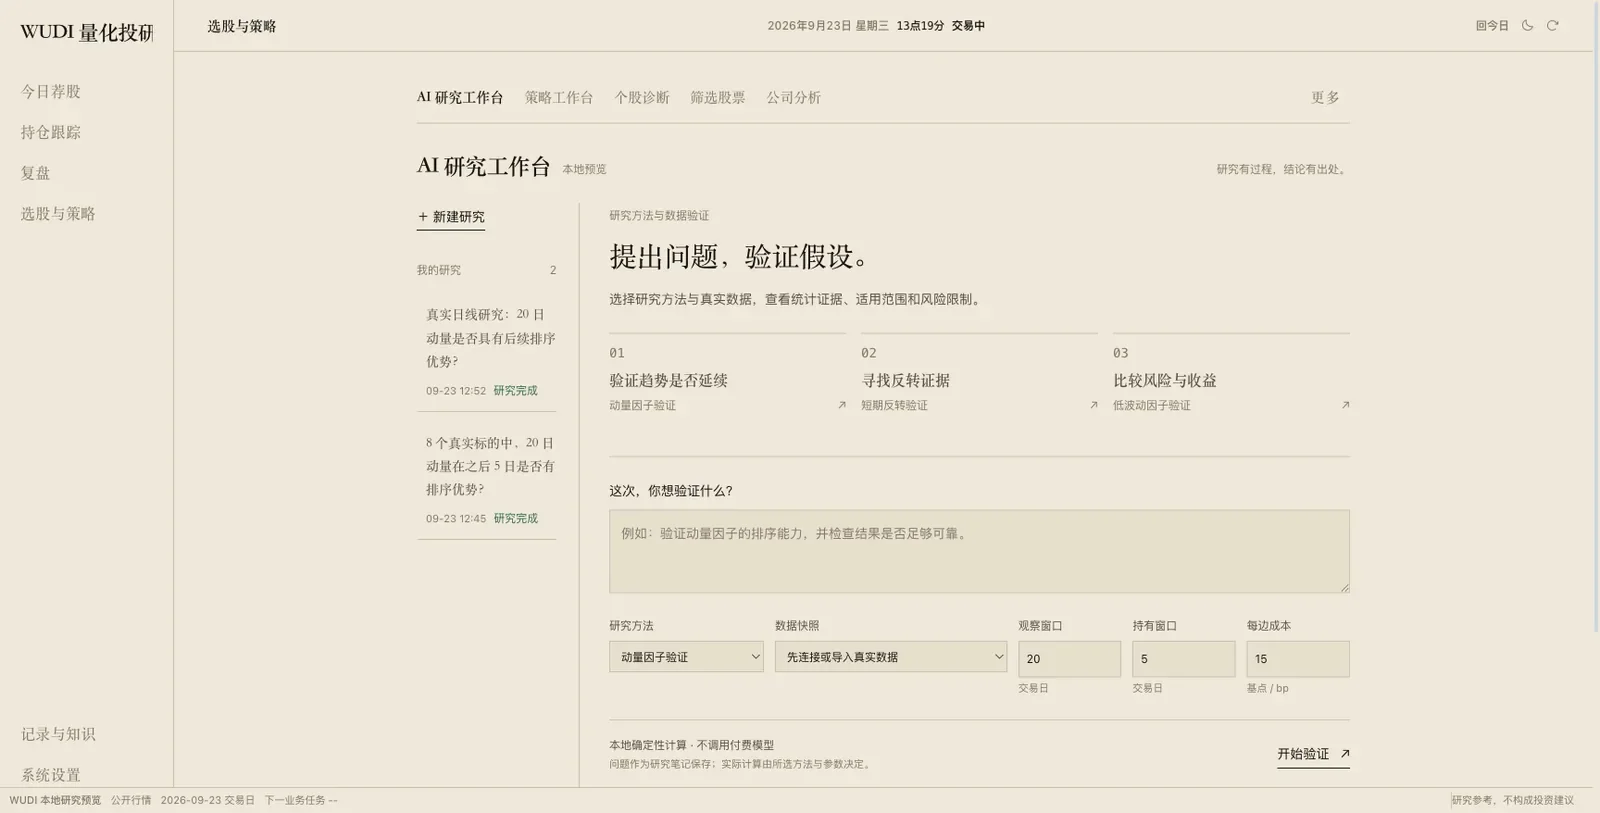Switch to 筛选股票 tab
This screenshot has height=813, width=1600.
[x=718, y=97]
